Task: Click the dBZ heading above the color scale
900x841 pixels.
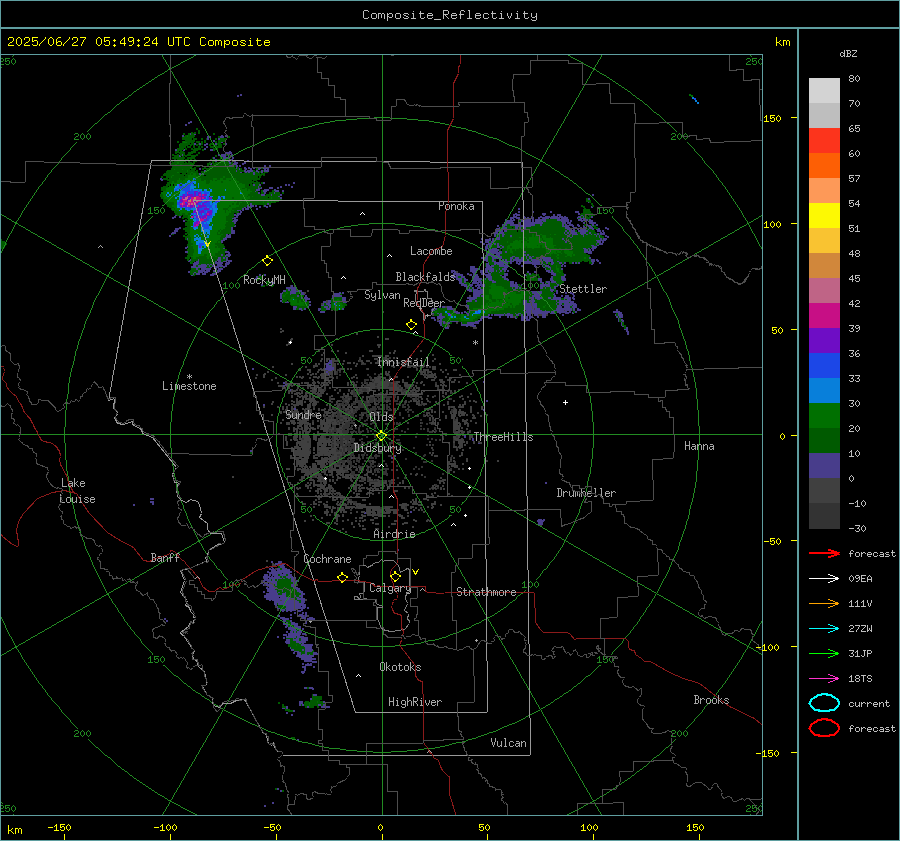Action: (x=848, y=53)
